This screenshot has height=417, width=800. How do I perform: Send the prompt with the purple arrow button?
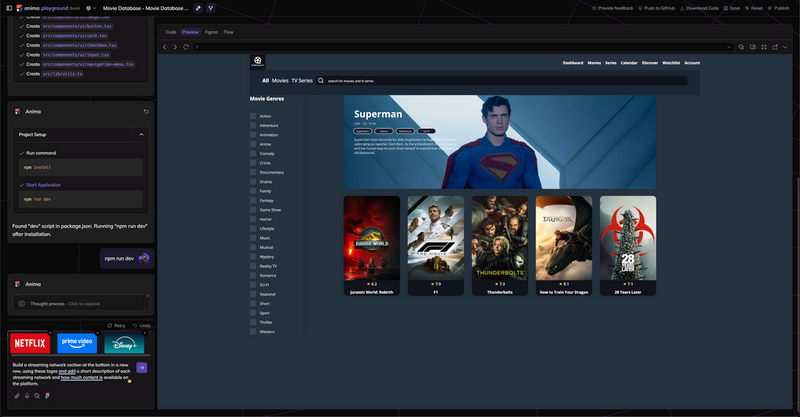(x=142, y=367)
